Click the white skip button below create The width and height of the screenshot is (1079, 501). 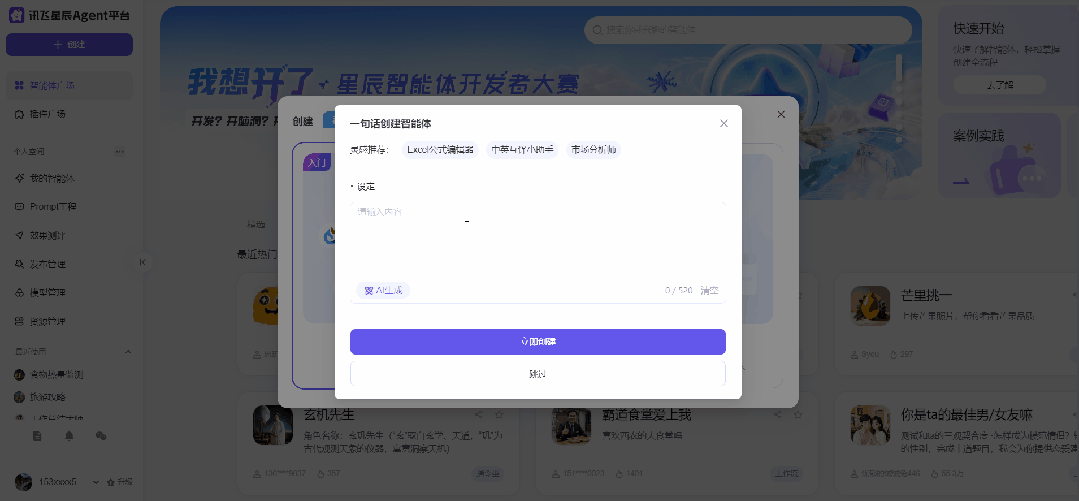point(537,373)
